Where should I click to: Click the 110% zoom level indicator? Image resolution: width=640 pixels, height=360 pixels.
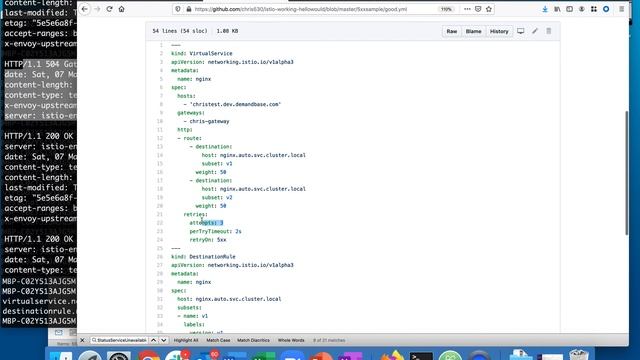(x=446, y=9)
